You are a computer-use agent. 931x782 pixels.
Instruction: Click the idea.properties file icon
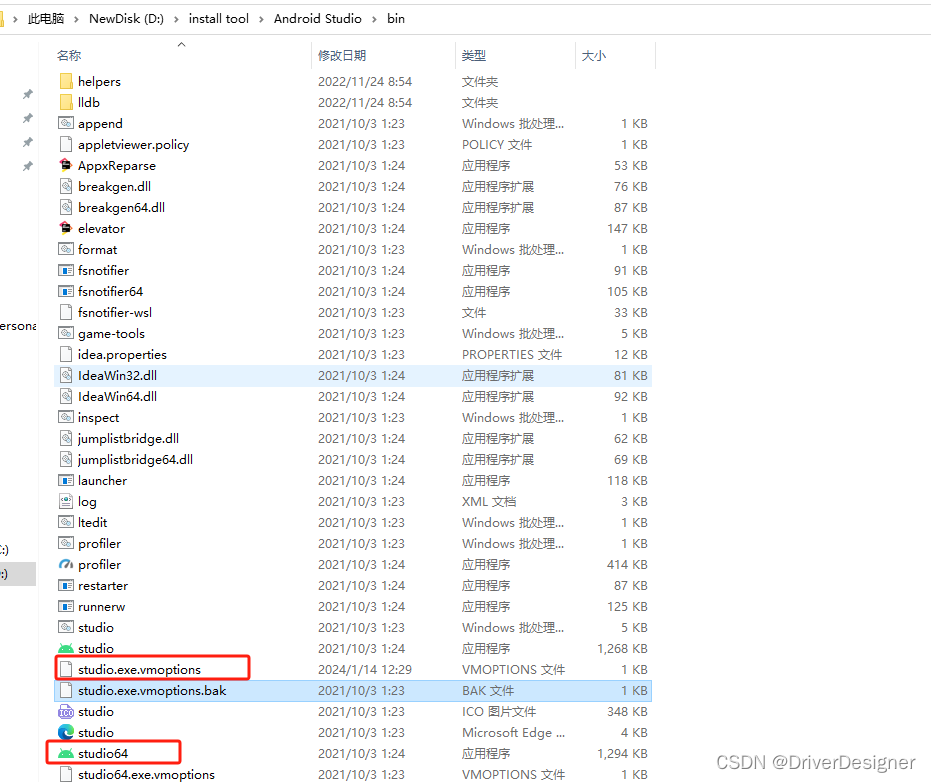tap(66, 354)
